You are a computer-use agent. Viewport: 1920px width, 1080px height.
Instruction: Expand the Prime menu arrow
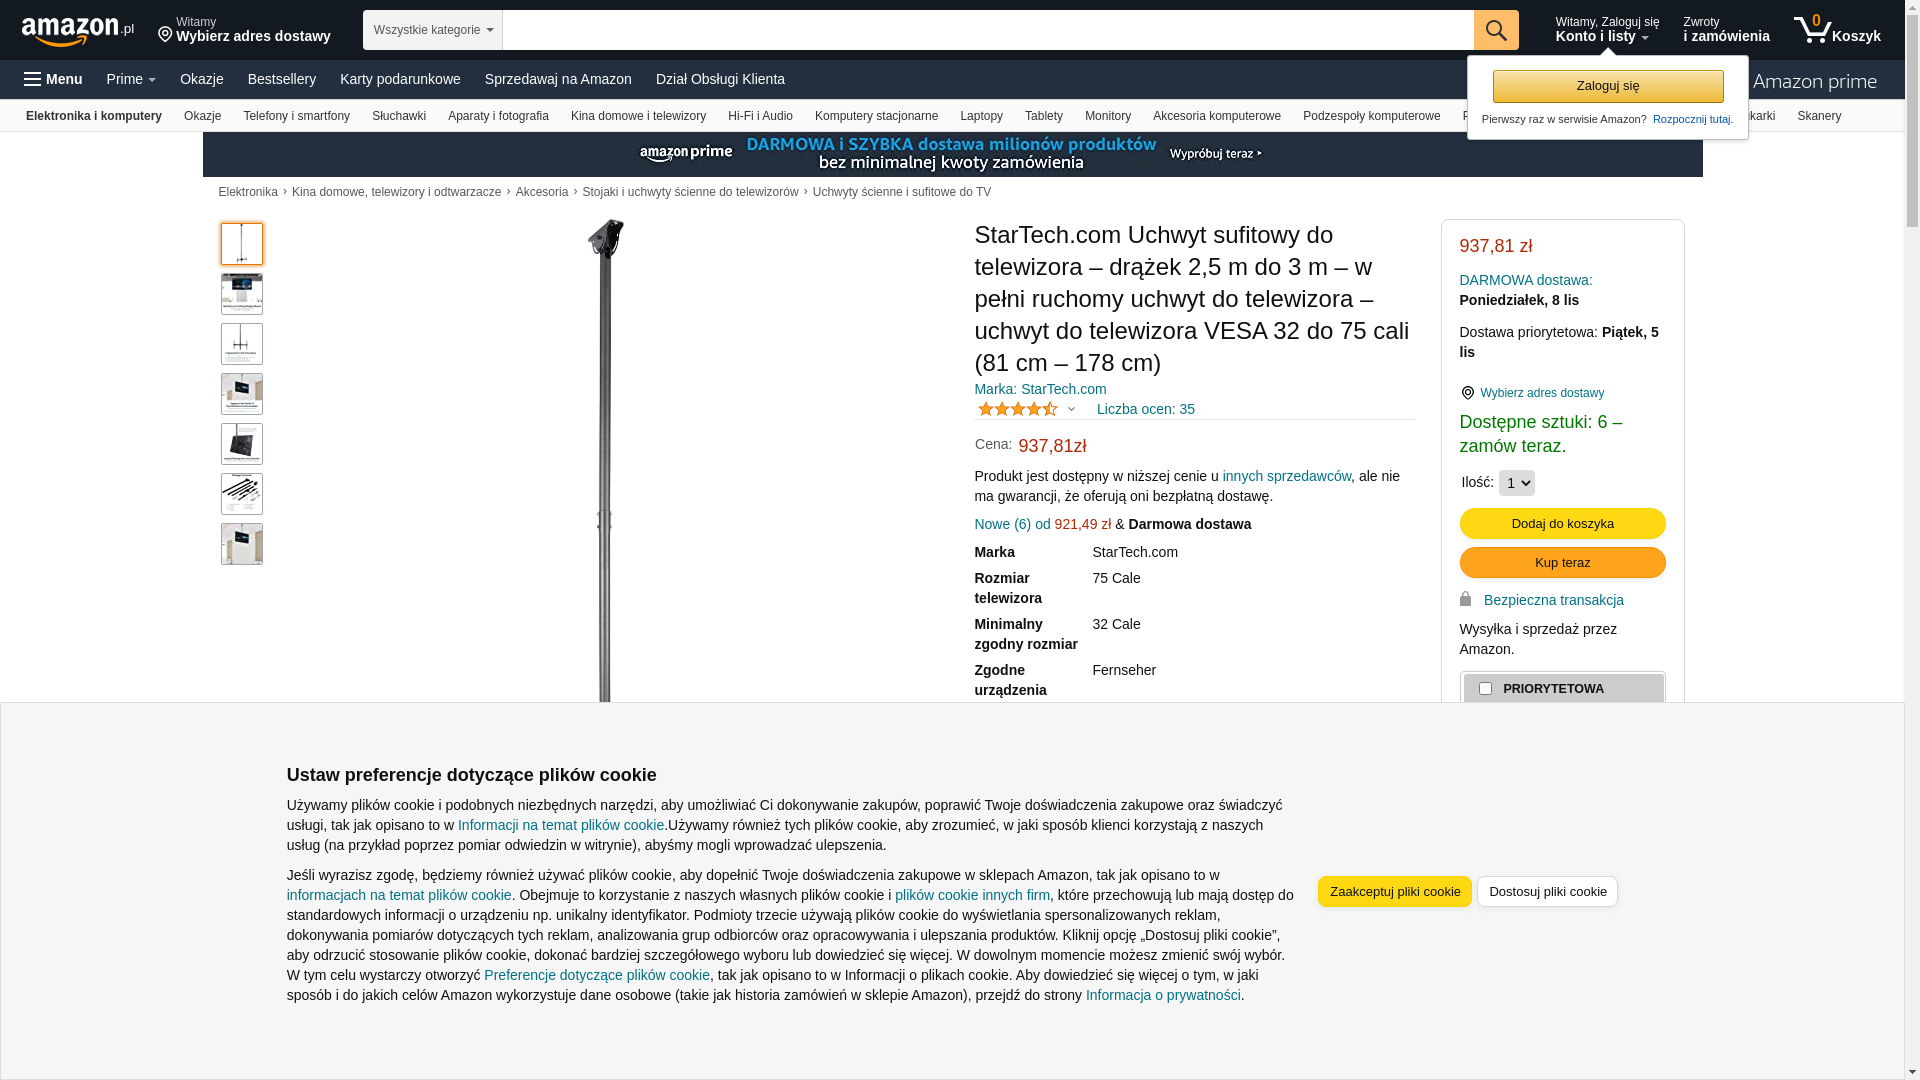pos(151,80)
